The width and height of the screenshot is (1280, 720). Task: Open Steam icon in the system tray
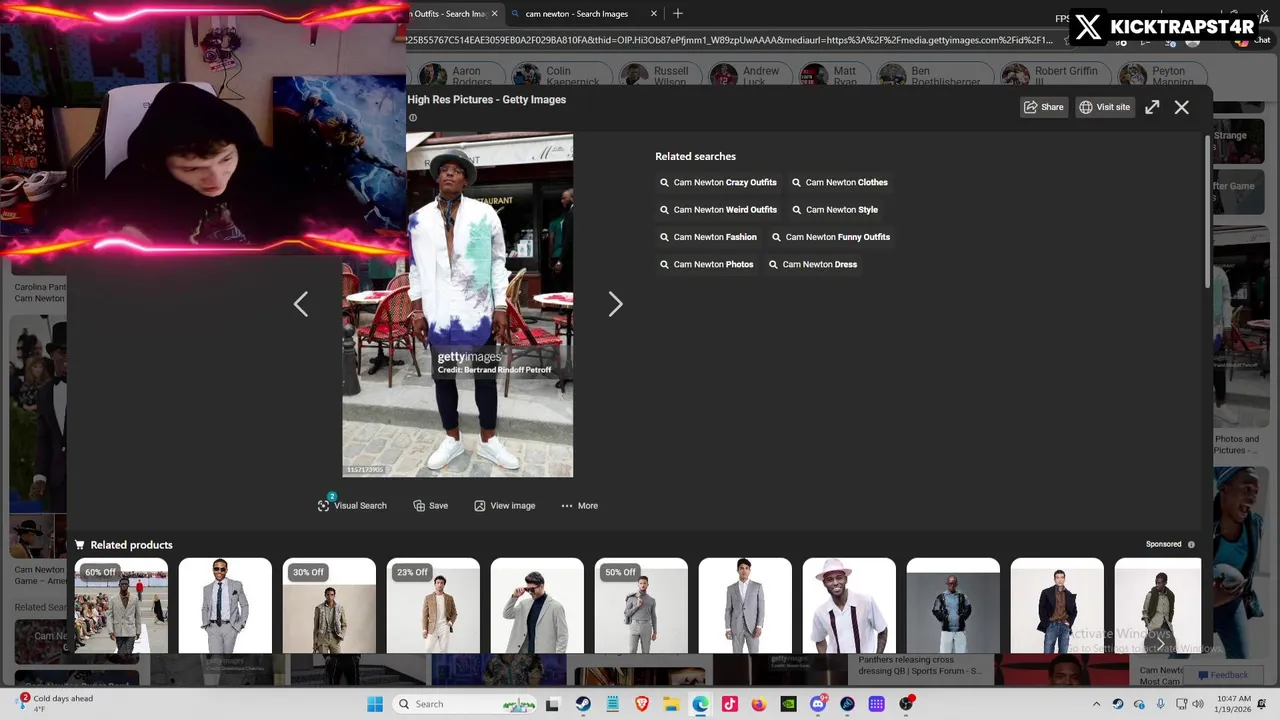(1118, 704)
